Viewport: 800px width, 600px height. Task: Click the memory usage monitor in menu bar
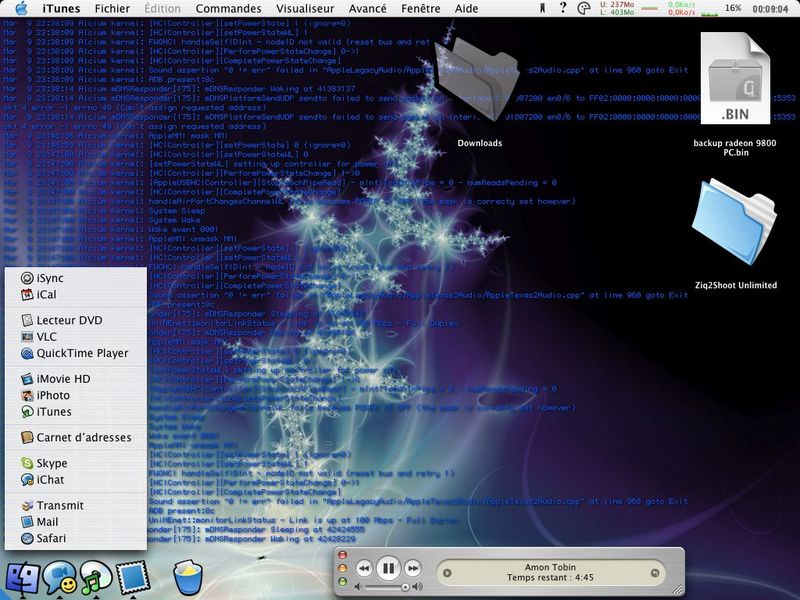(617, 8)
